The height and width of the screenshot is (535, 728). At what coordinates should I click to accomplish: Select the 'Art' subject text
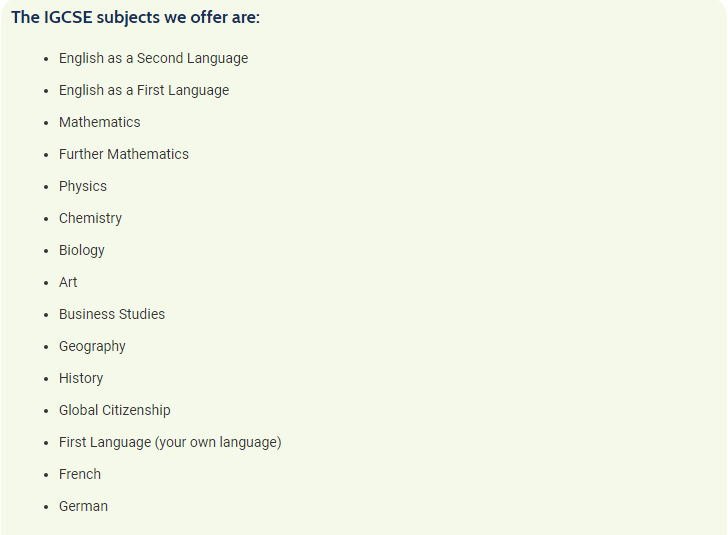click(68, 282)
